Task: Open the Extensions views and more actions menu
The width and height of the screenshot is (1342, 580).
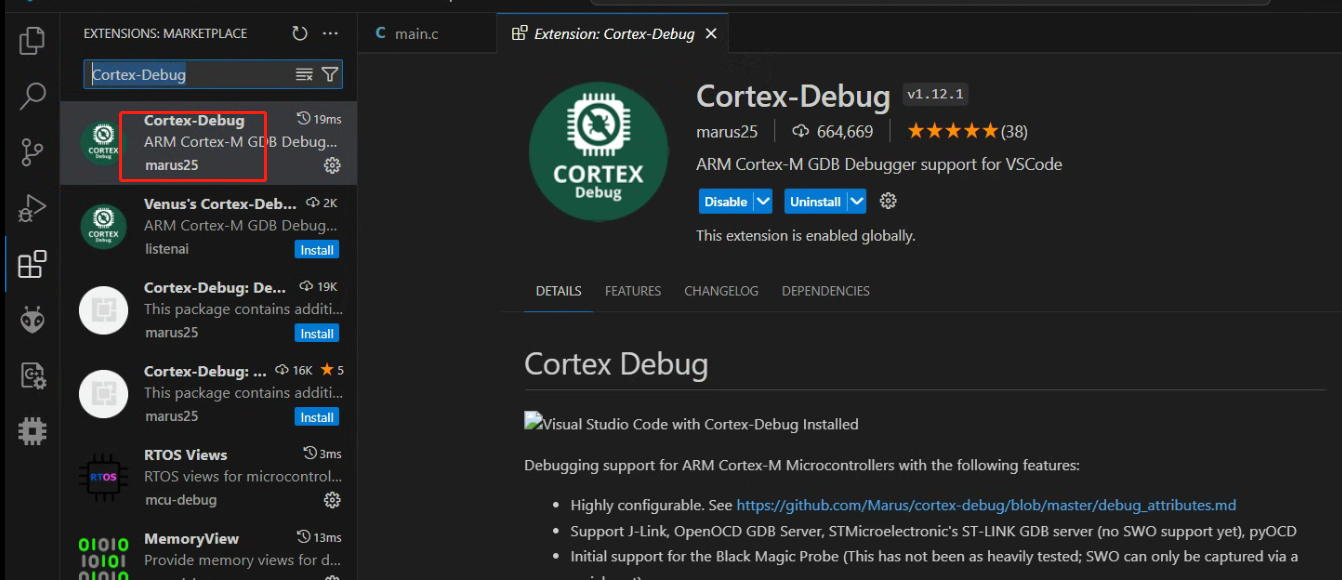Action: 331,33
